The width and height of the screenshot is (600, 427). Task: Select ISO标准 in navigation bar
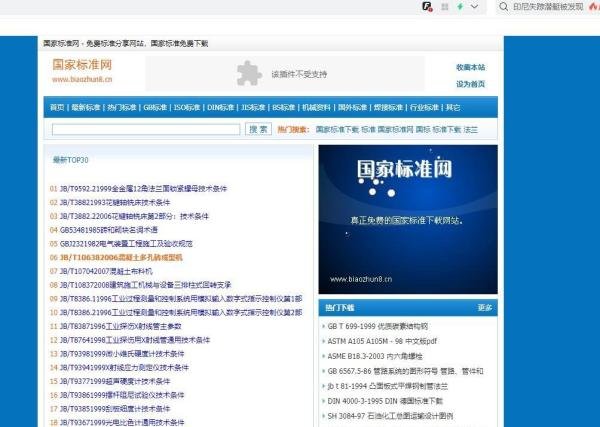click(x=187, y=108)
